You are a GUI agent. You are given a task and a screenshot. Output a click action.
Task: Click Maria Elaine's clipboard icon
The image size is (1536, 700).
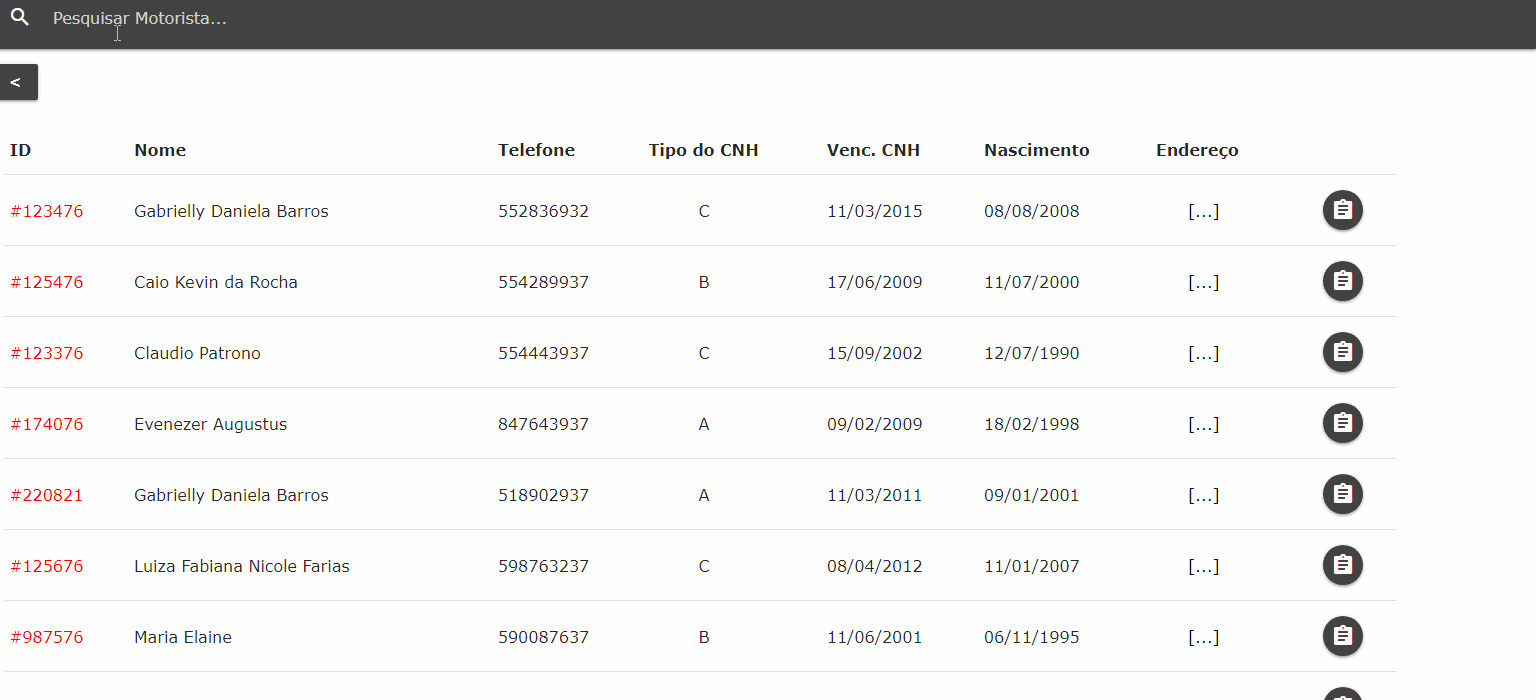[1342, 636]
